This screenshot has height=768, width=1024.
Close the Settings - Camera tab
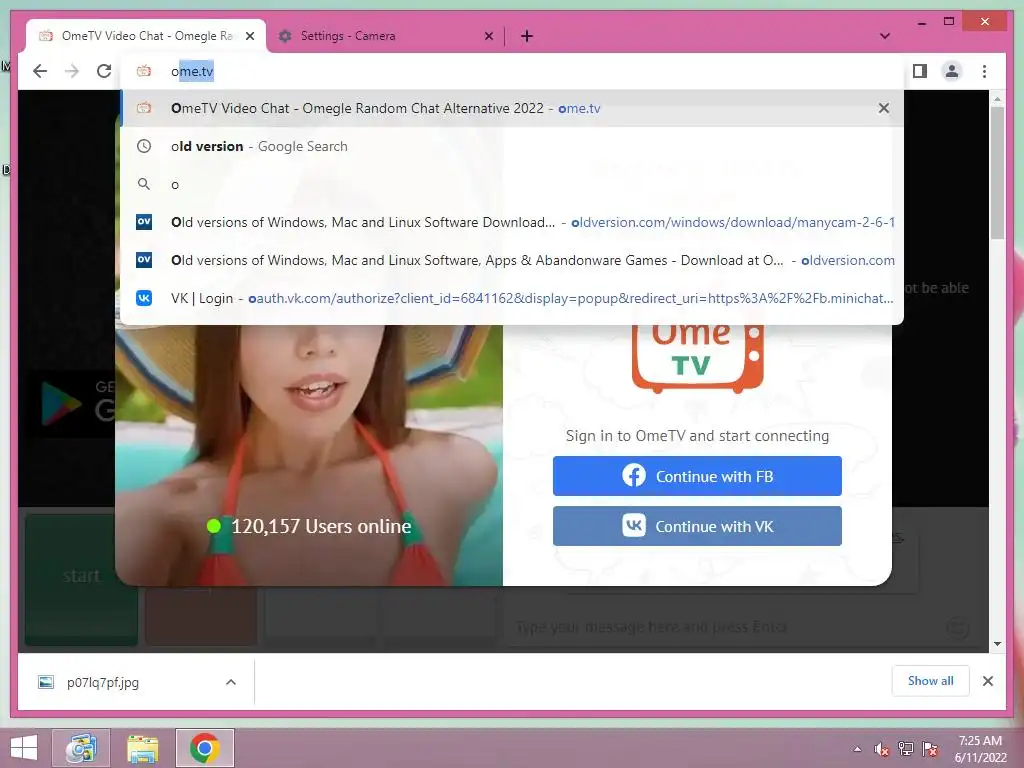pos(488,36)
